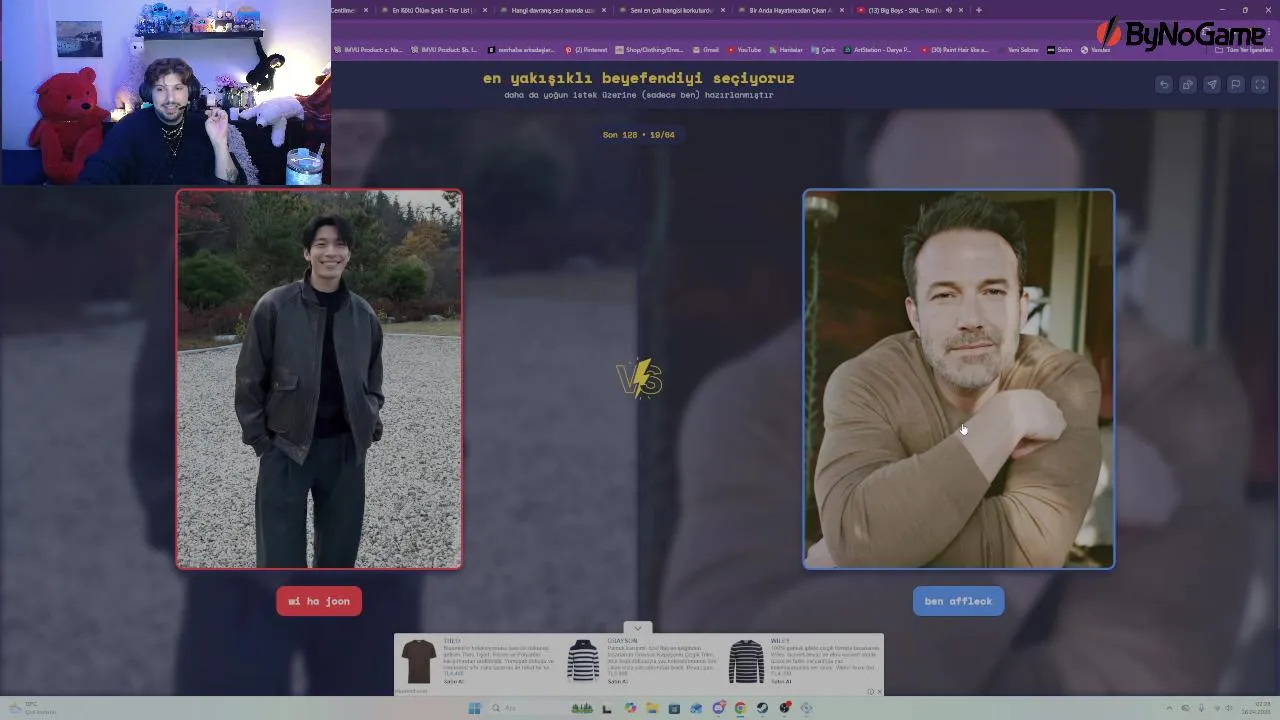
Task: Pick the ben affleck photo card
Action: click(958, 379)
